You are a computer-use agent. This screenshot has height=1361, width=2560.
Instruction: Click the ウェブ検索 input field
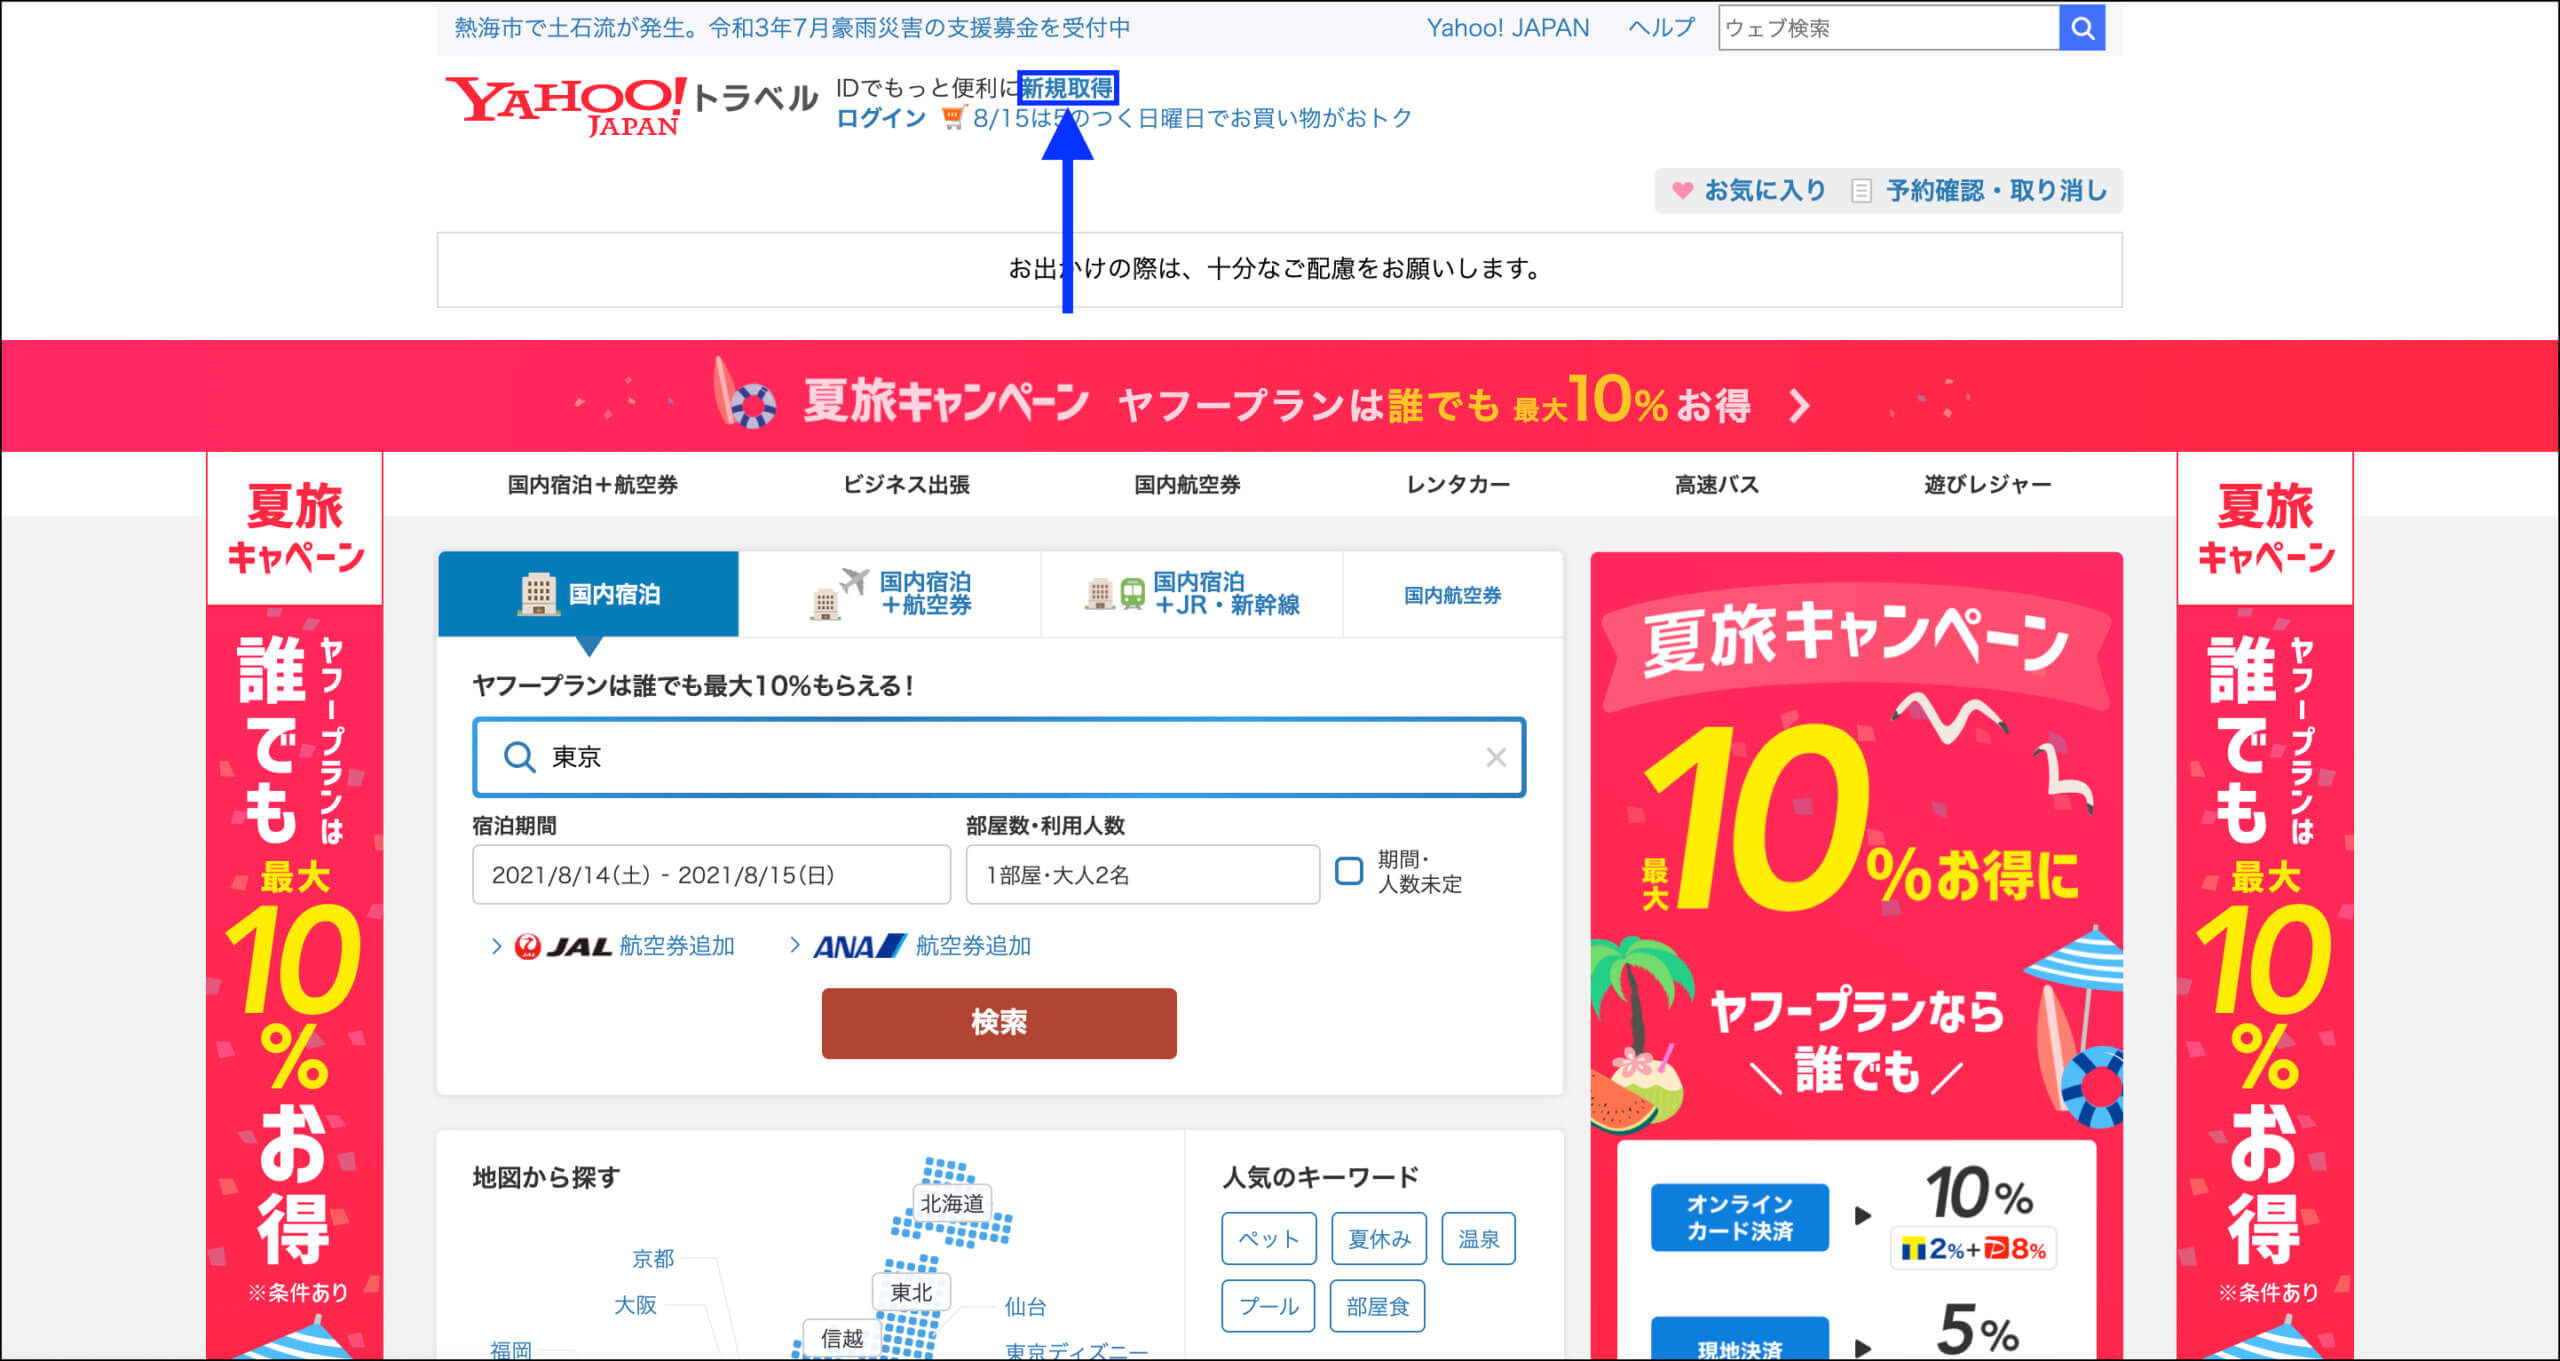pyautogui.click(x=1889, y=28)
